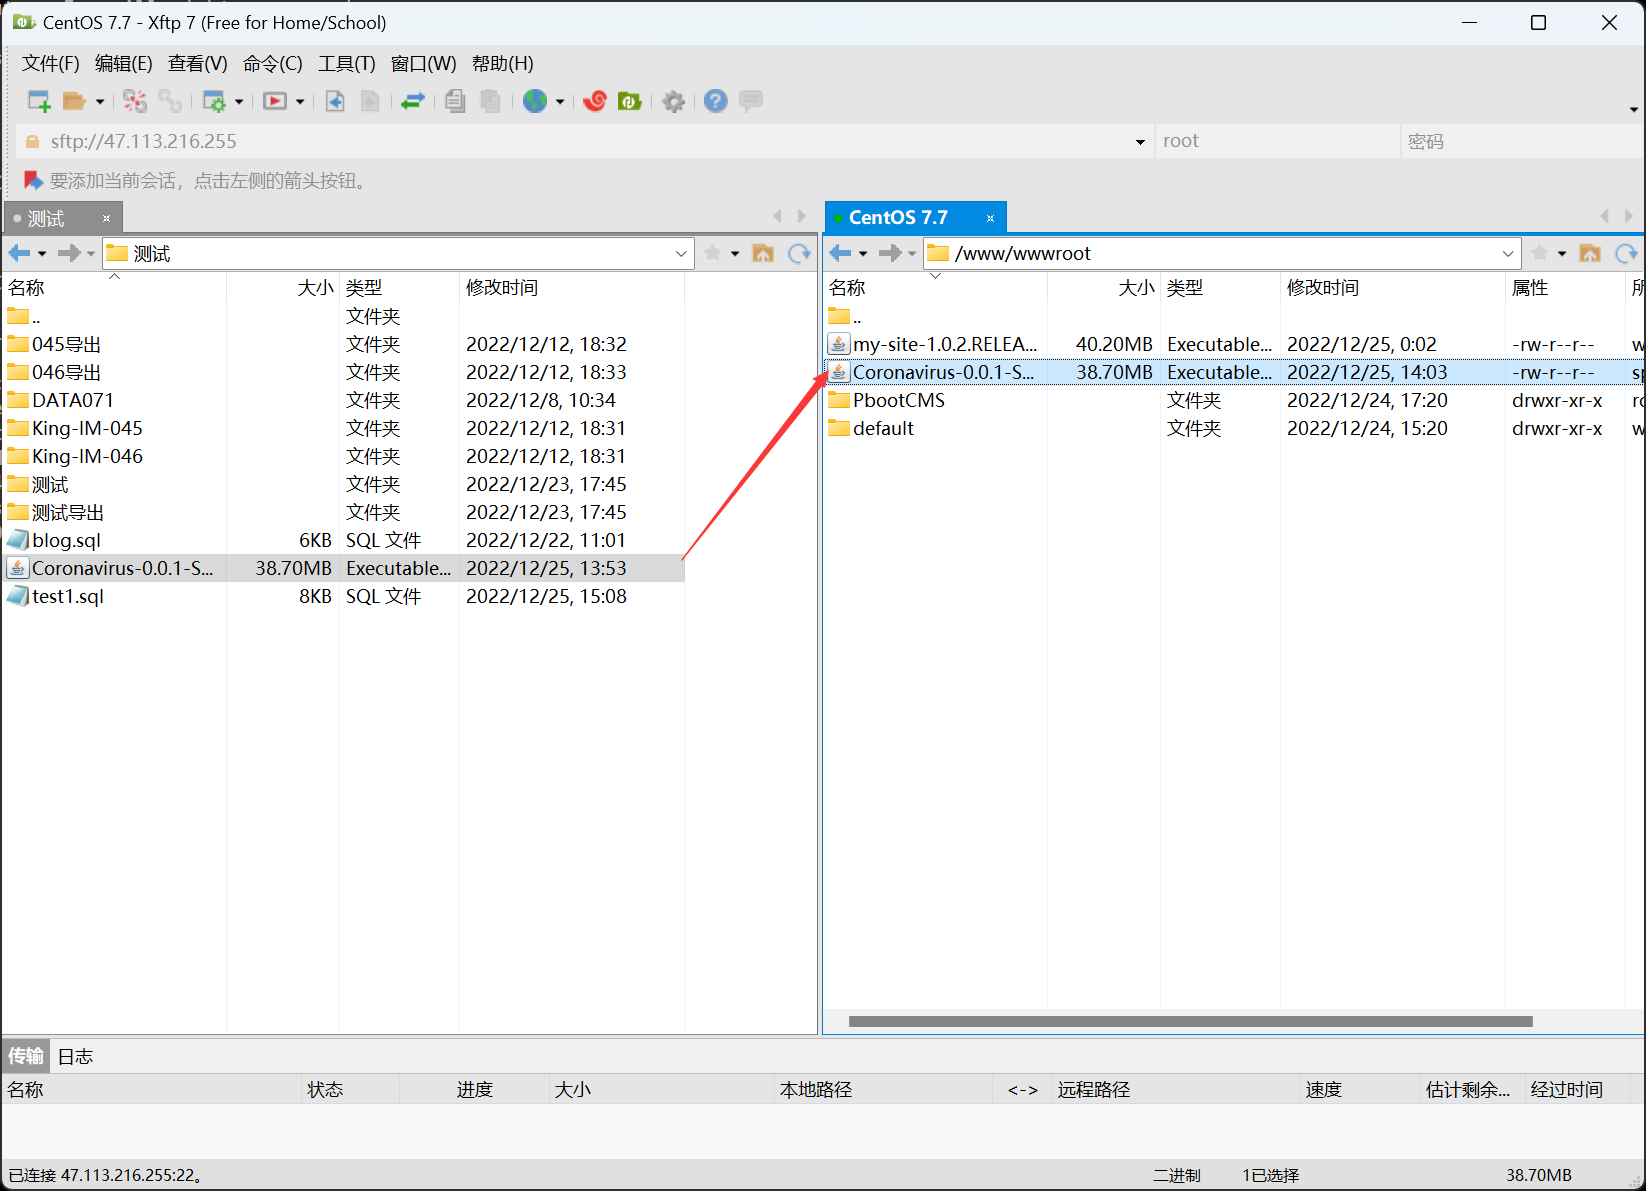1646x1191 pixels.
Task: Refresh the local 测试 pane
Action: tap(799, 253)
